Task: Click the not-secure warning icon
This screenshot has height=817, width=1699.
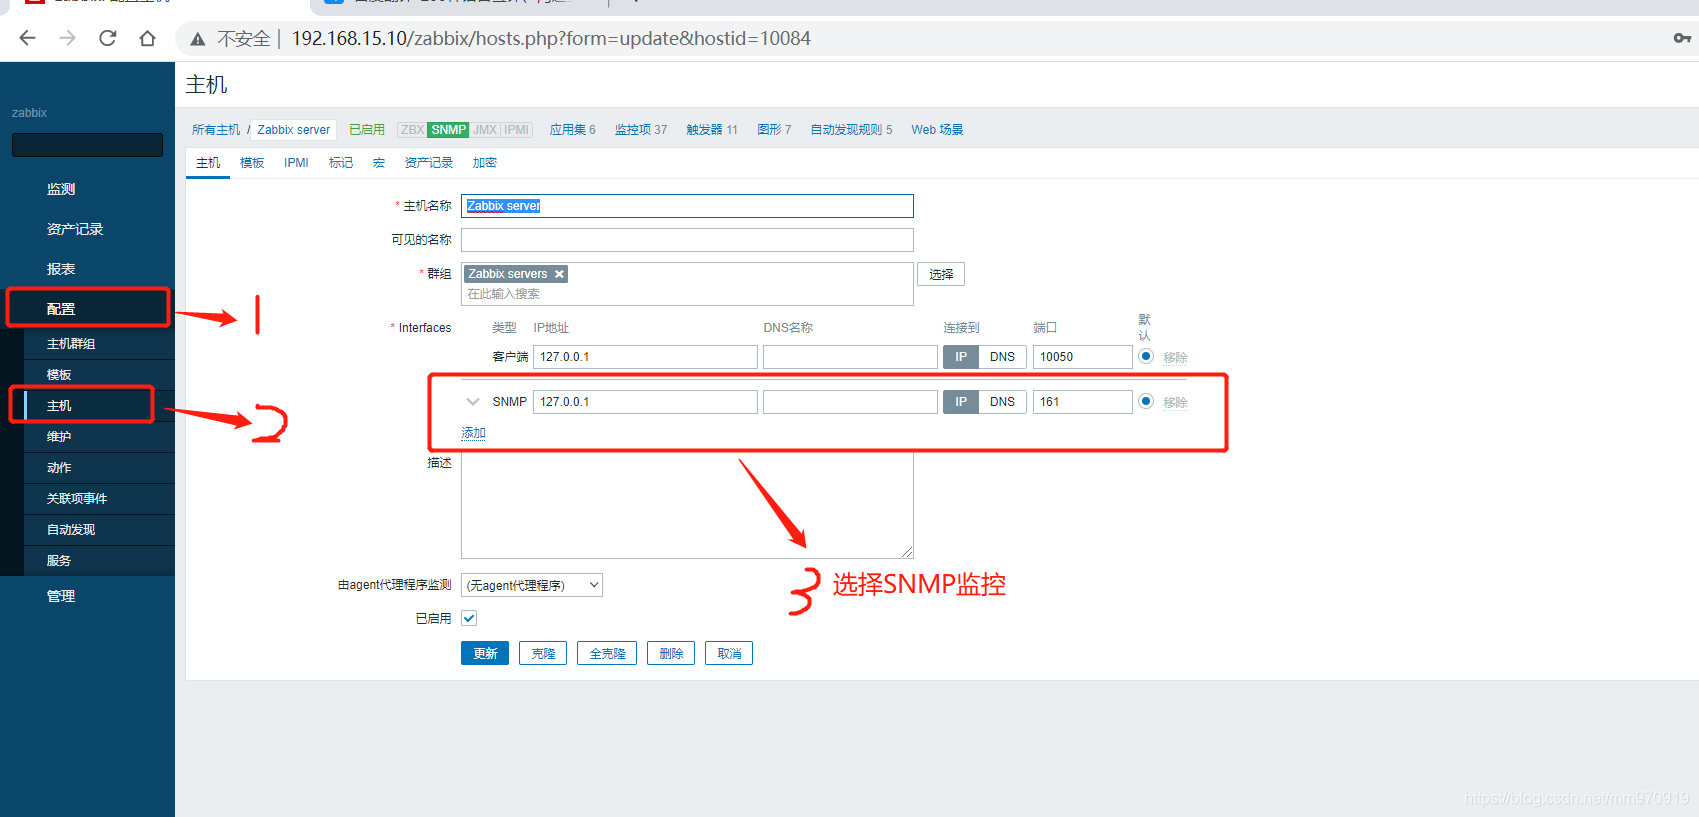Action: click(x=198, y=39)
